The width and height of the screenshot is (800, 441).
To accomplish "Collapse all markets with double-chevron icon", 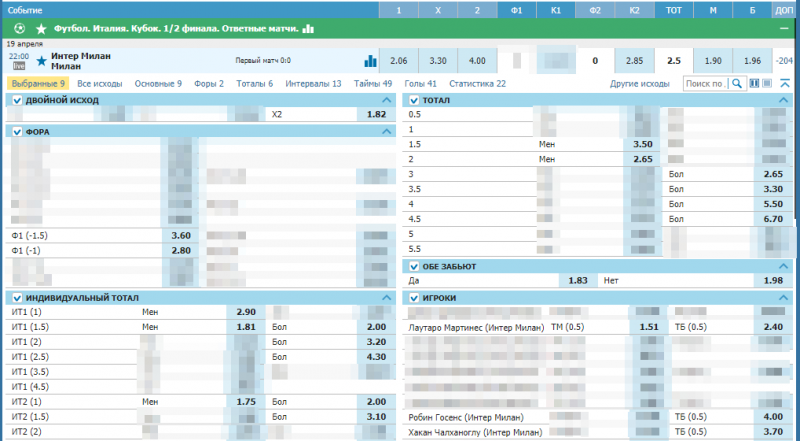I will 783,84.
